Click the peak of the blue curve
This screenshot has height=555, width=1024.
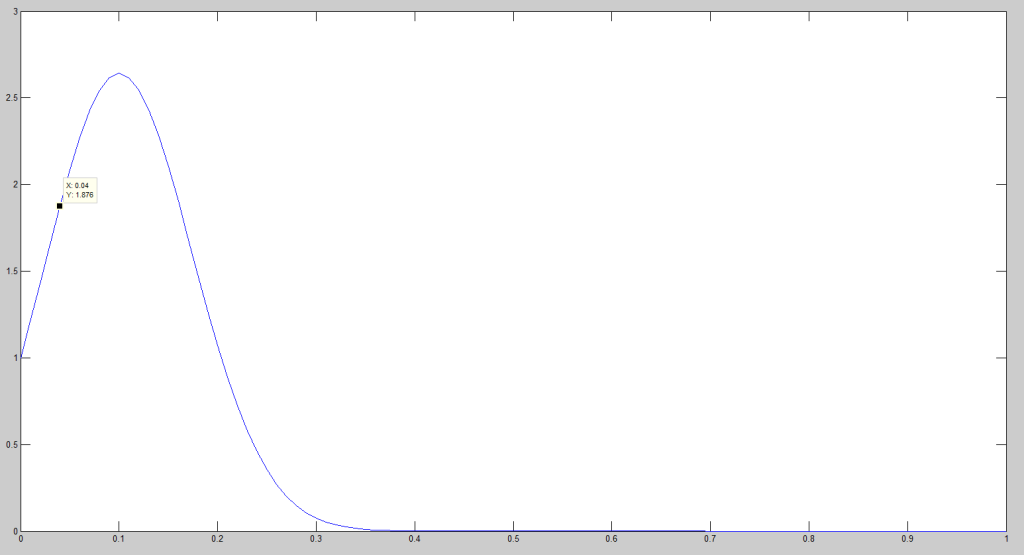119,73
